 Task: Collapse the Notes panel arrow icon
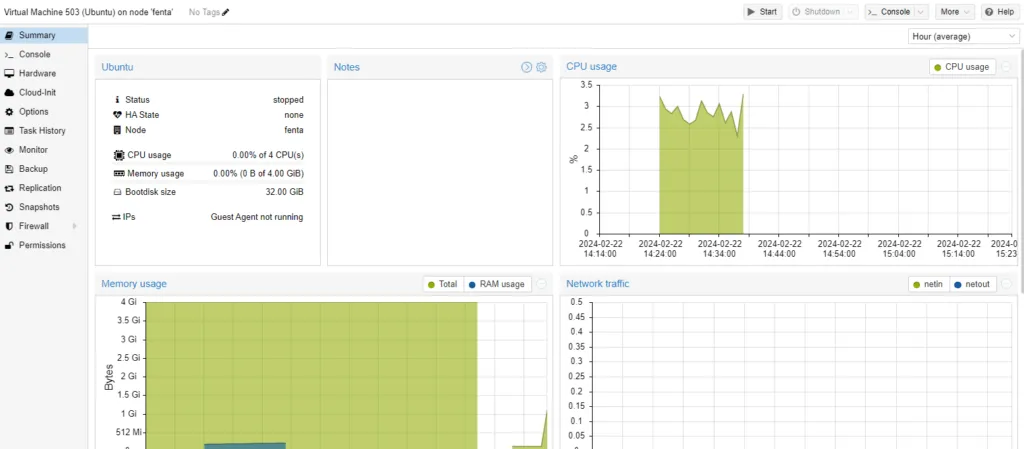526,67
